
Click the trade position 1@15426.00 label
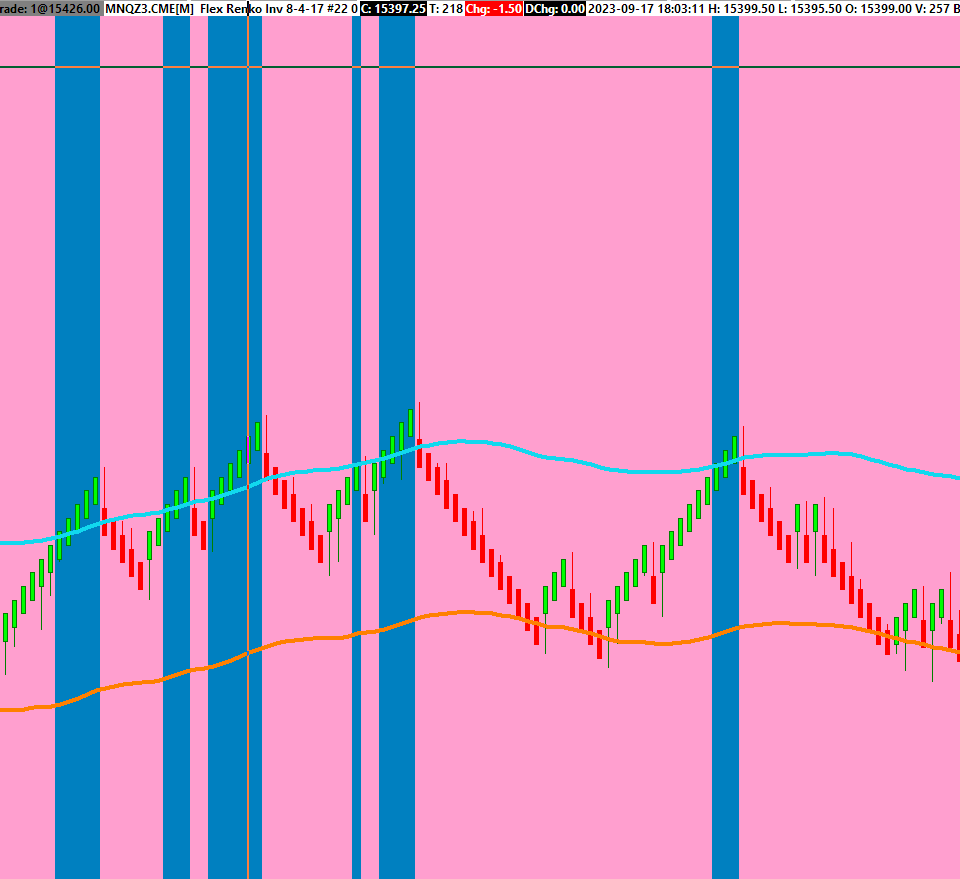pos(50,9)
